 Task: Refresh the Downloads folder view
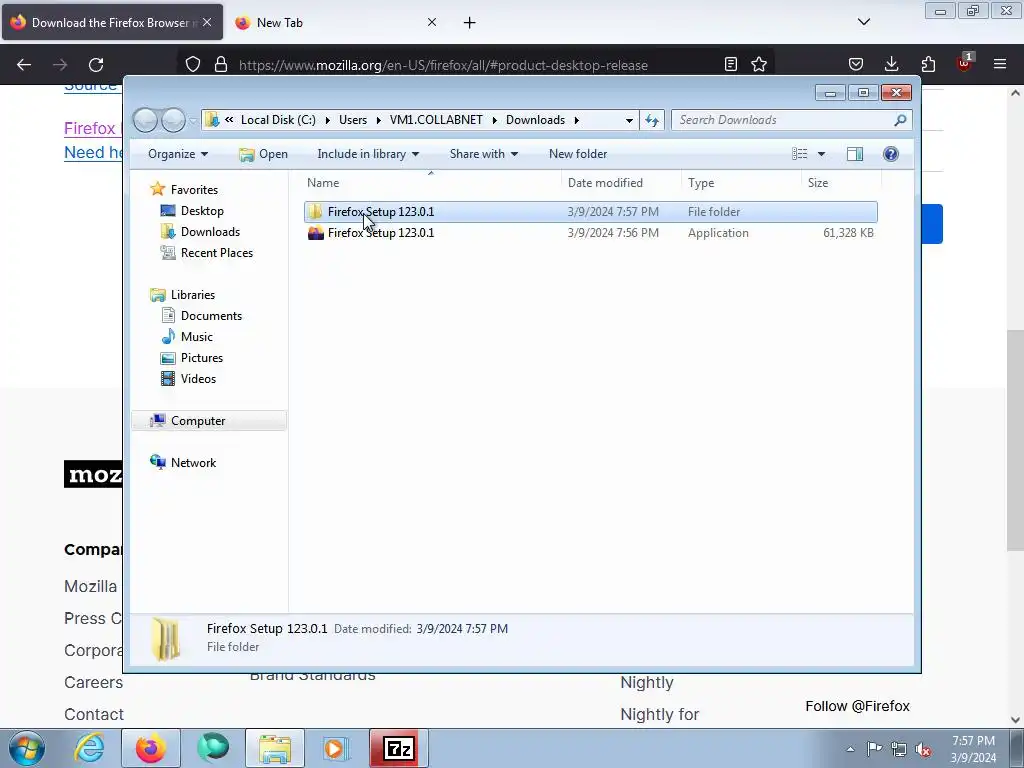[x=652, y=120]
